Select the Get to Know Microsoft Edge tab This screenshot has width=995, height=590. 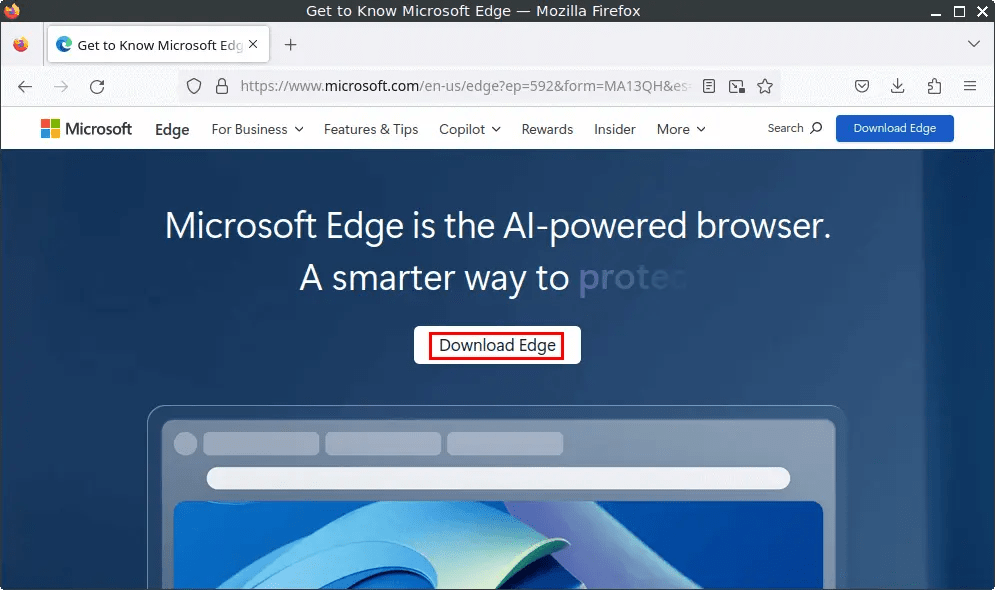159,44
